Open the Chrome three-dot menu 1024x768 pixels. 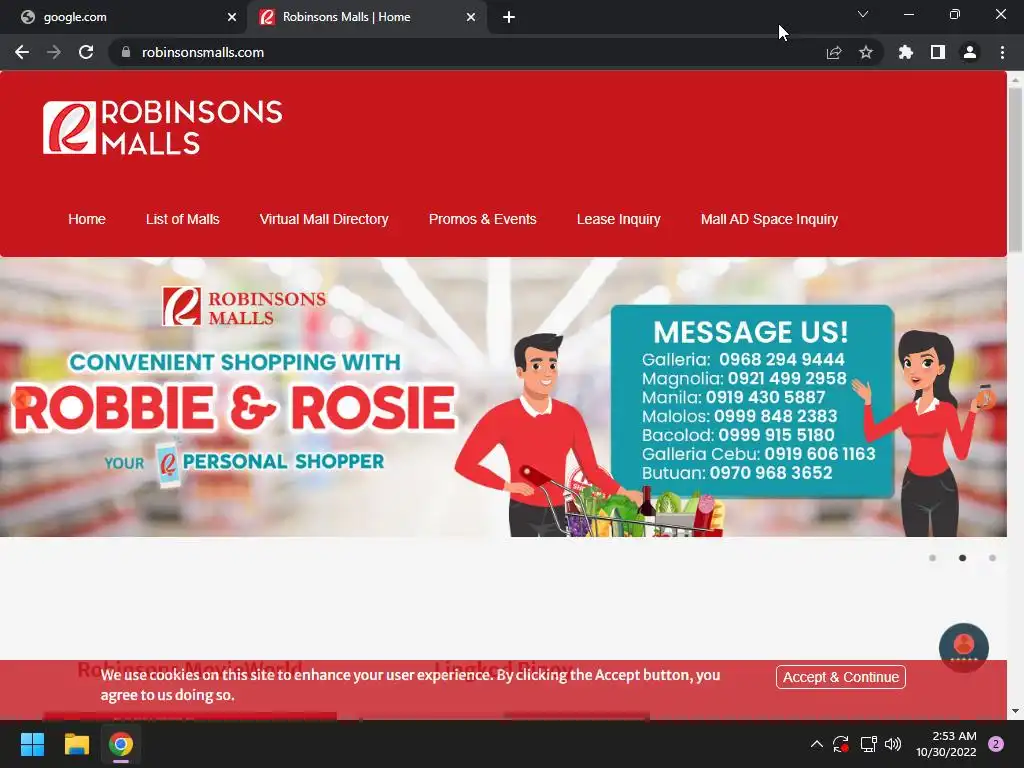1002,52
